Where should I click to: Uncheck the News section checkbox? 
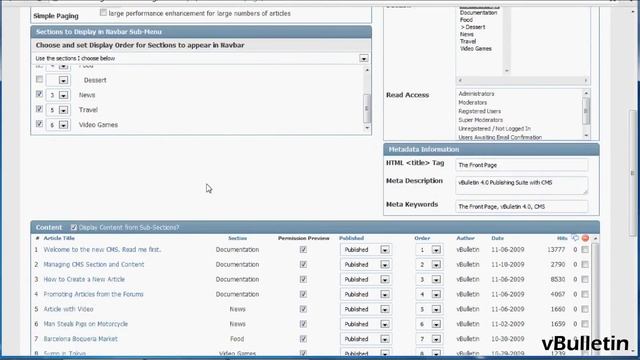pos(40,94)
